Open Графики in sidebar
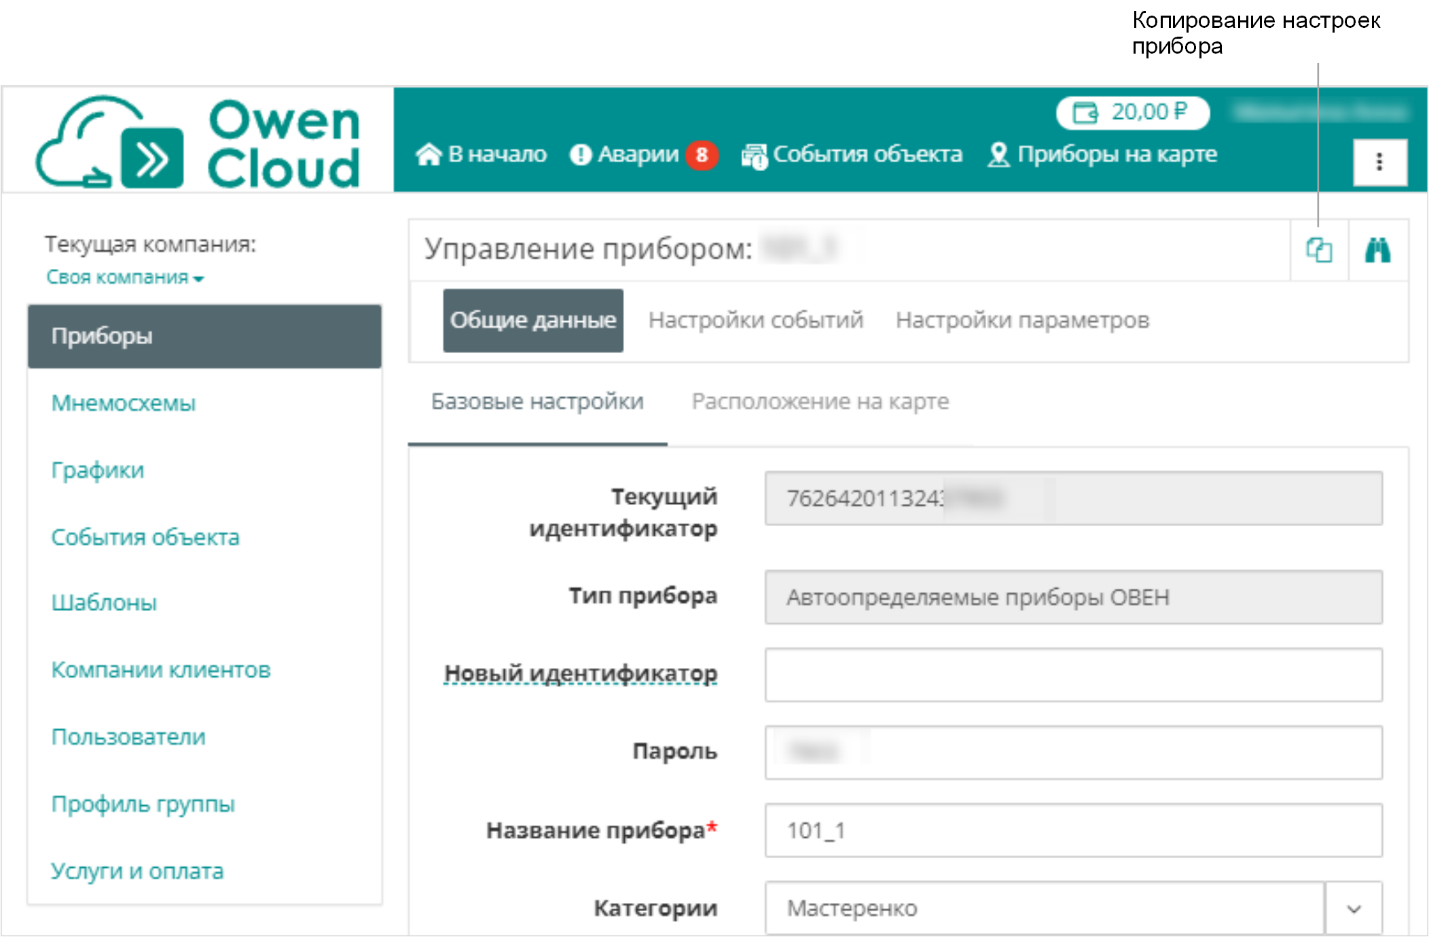 (98, 470)
